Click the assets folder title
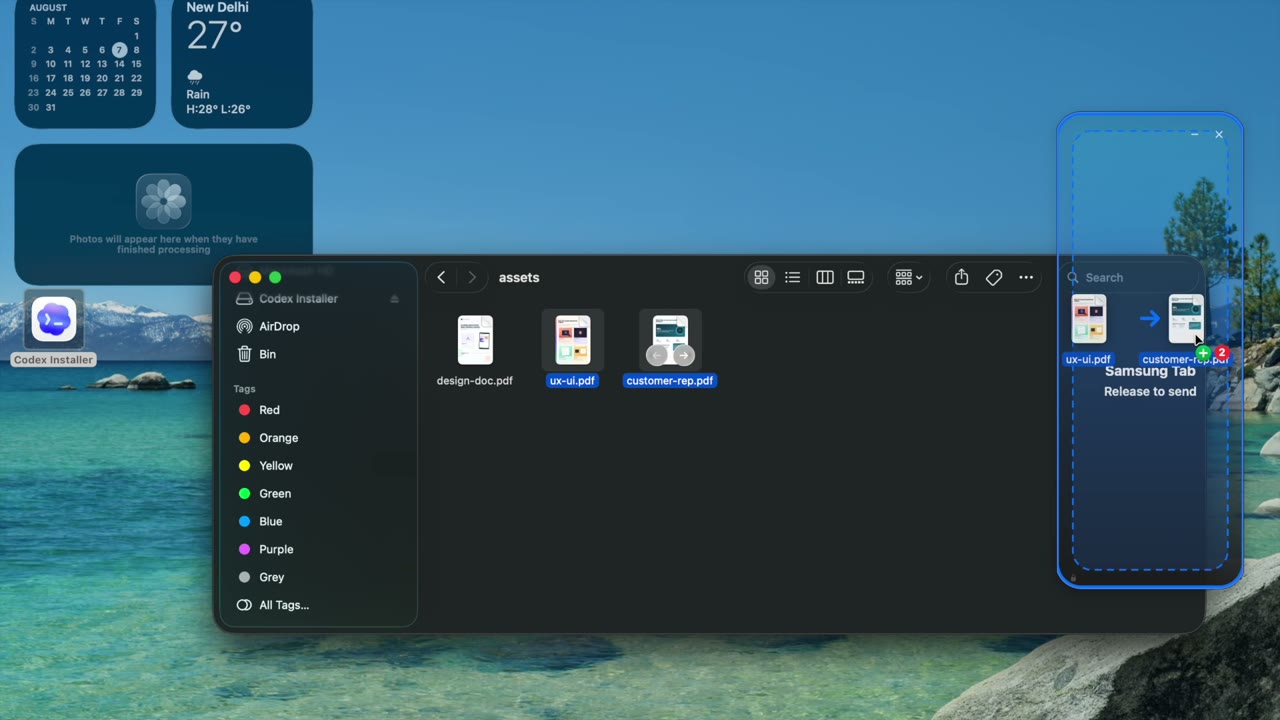This screenshot has height=720, width=1280. click(x=519, y=278)
